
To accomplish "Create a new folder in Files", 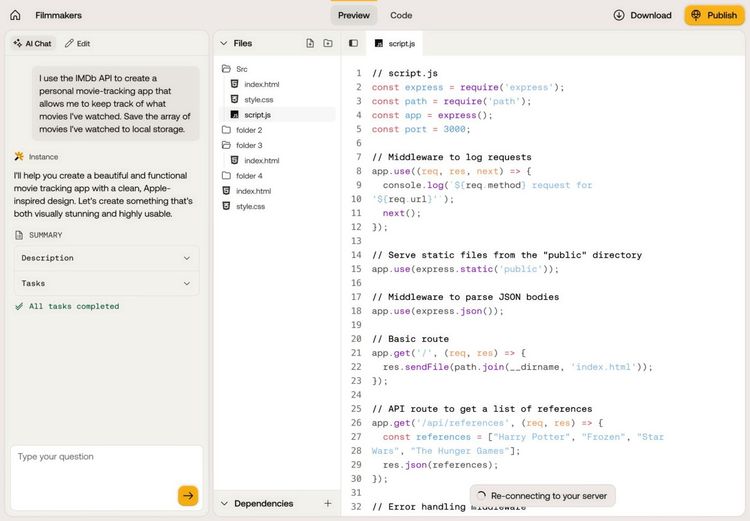I will pos(328,43).
